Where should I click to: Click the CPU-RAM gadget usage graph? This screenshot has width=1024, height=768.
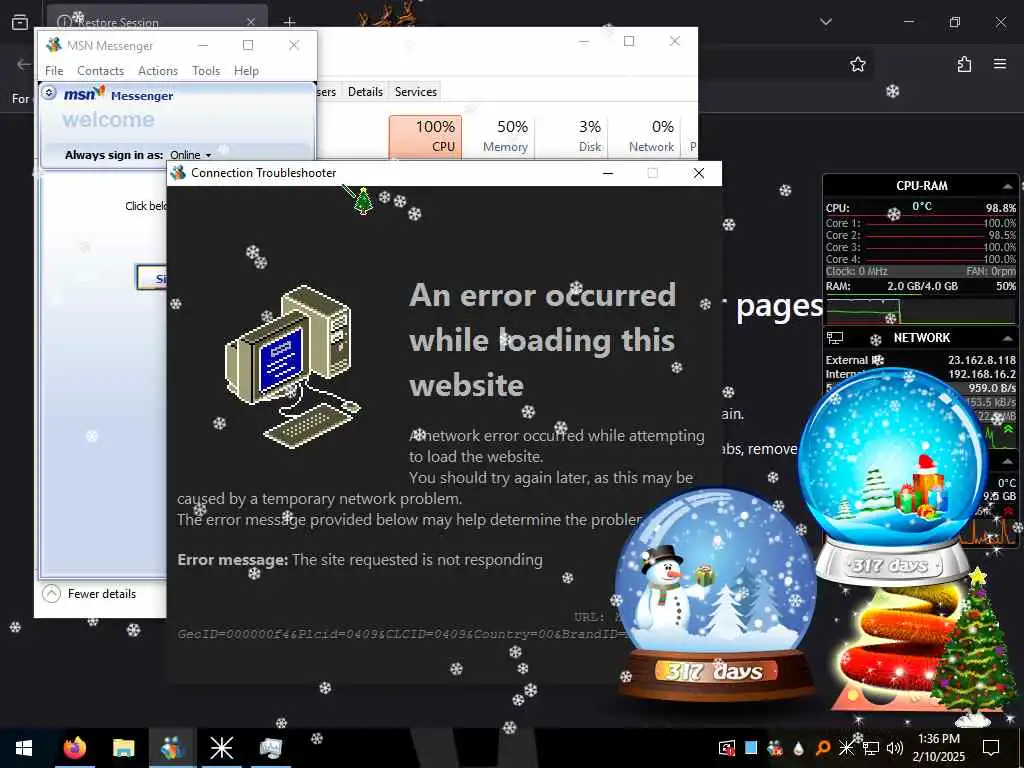(x=921, y=310)
